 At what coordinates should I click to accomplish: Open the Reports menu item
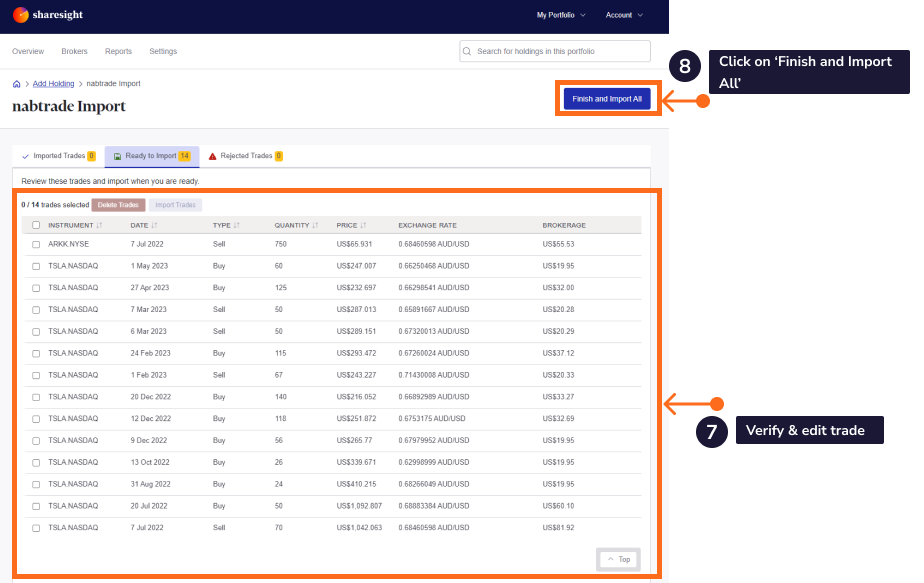[x=118, y=51]
